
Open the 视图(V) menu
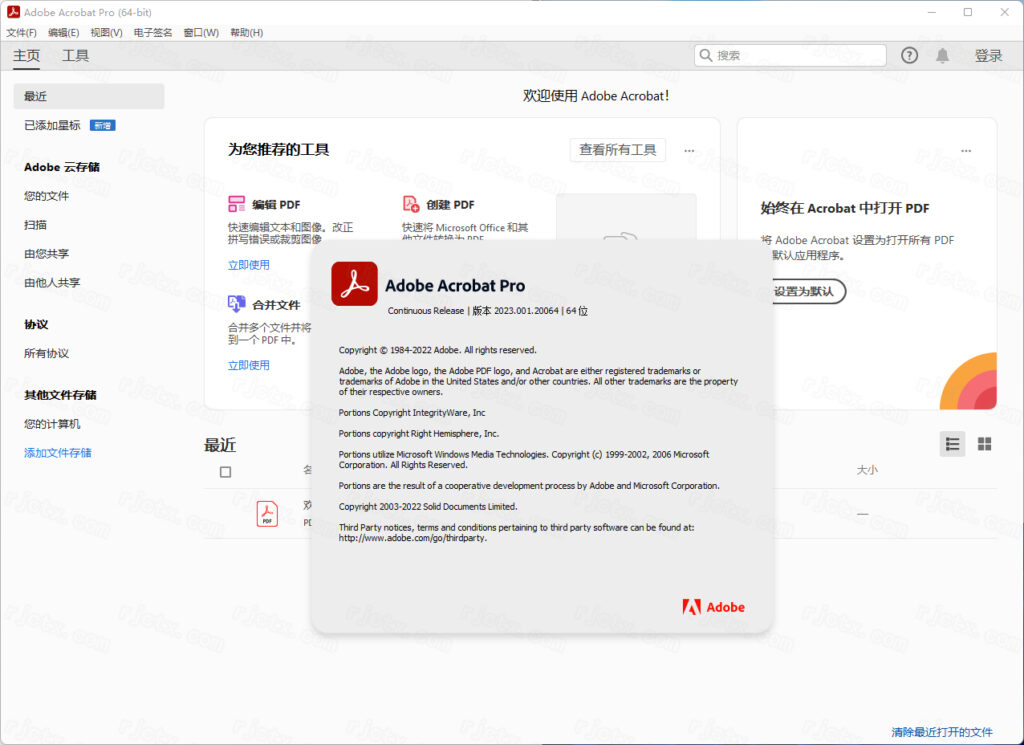click(x=106, y=33)
